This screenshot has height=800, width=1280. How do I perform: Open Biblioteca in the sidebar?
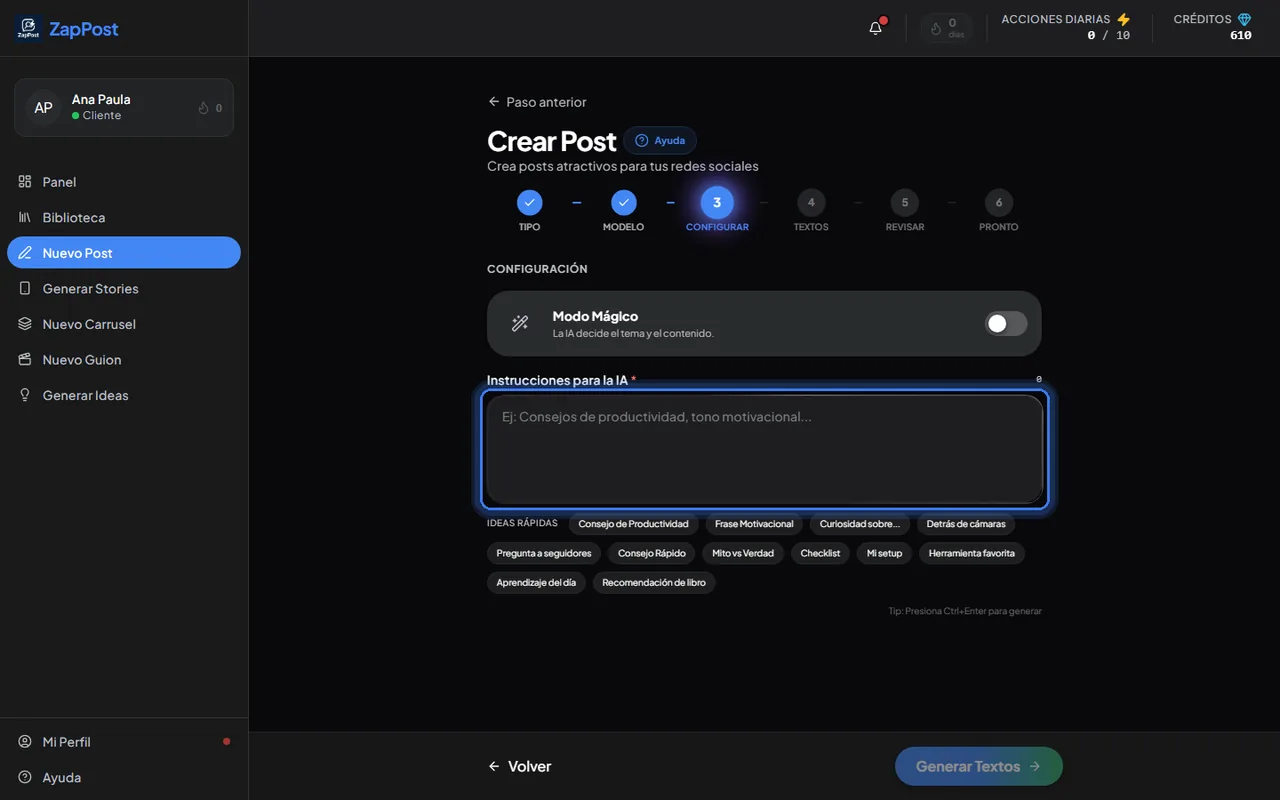(x=124, y=217)
